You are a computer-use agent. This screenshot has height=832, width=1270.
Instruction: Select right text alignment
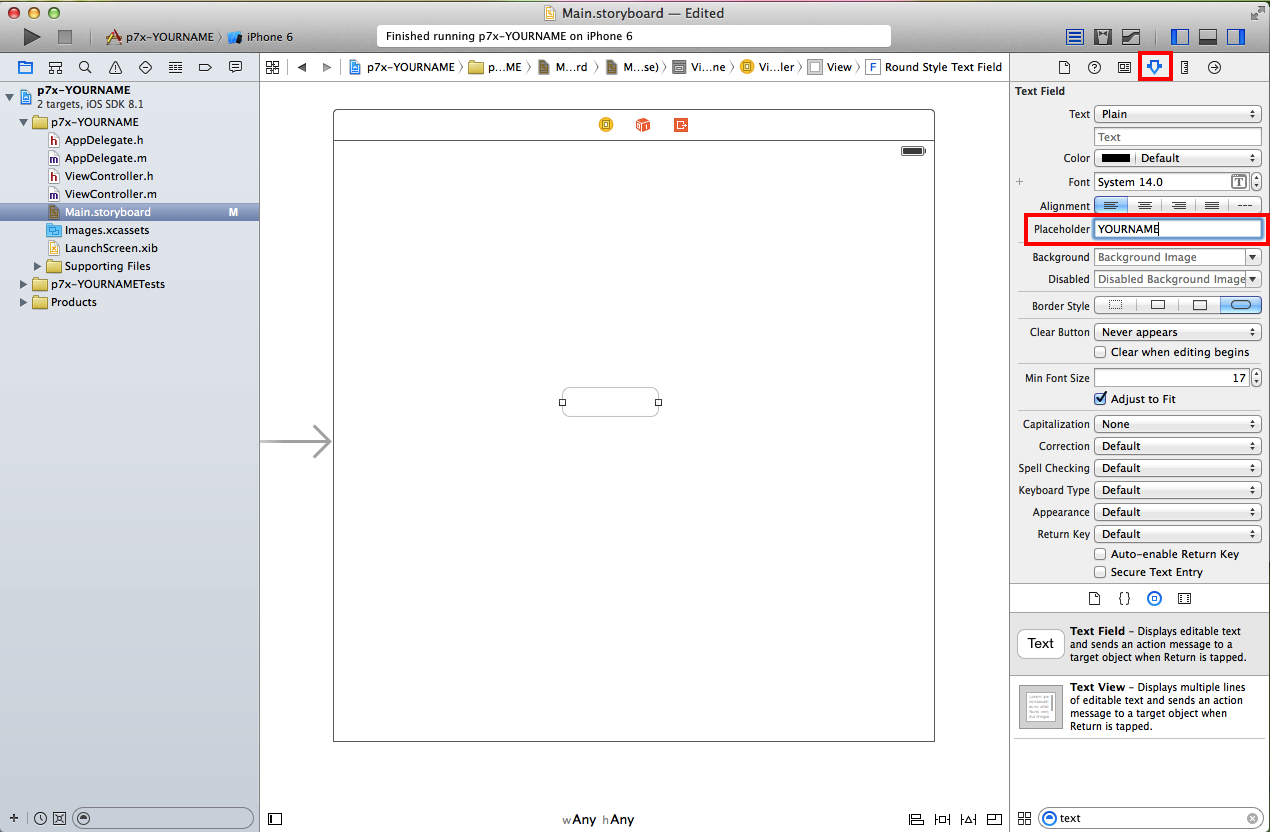pyautogui.click(x=1179, y=205)
